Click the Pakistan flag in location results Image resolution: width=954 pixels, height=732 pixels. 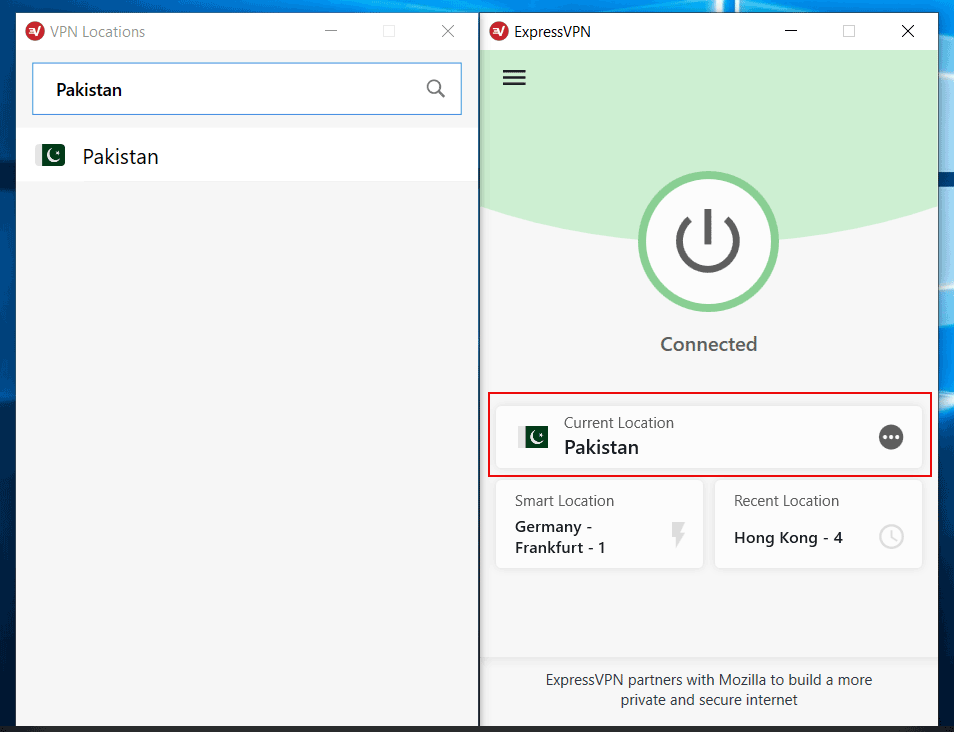point(50,155)
